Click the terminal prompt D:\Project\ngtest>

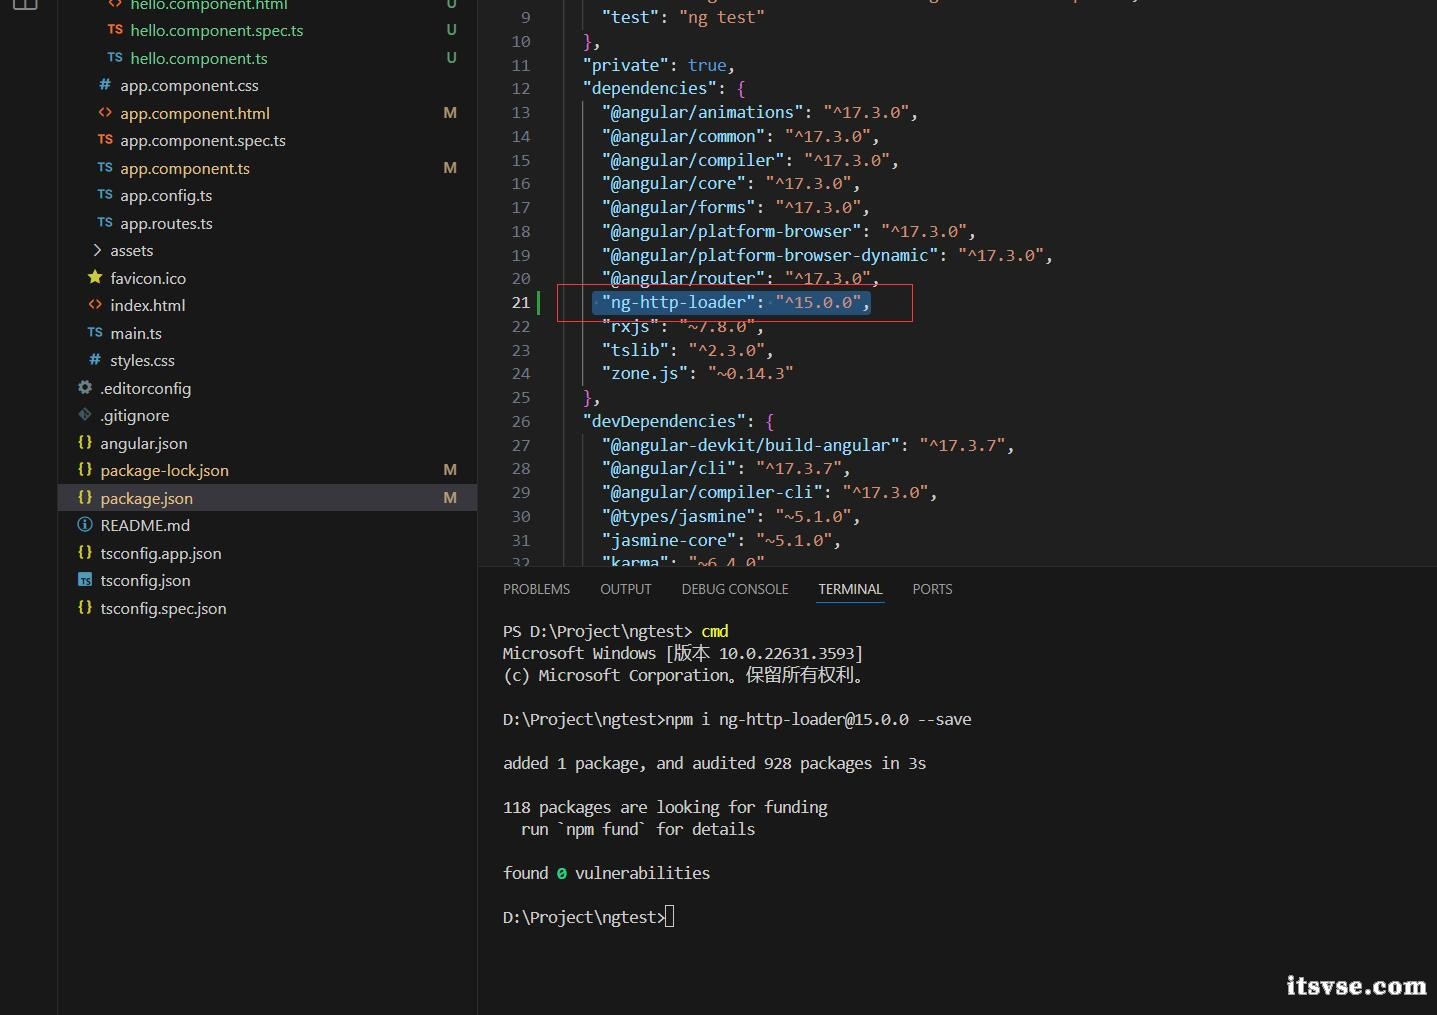[584, 917]
